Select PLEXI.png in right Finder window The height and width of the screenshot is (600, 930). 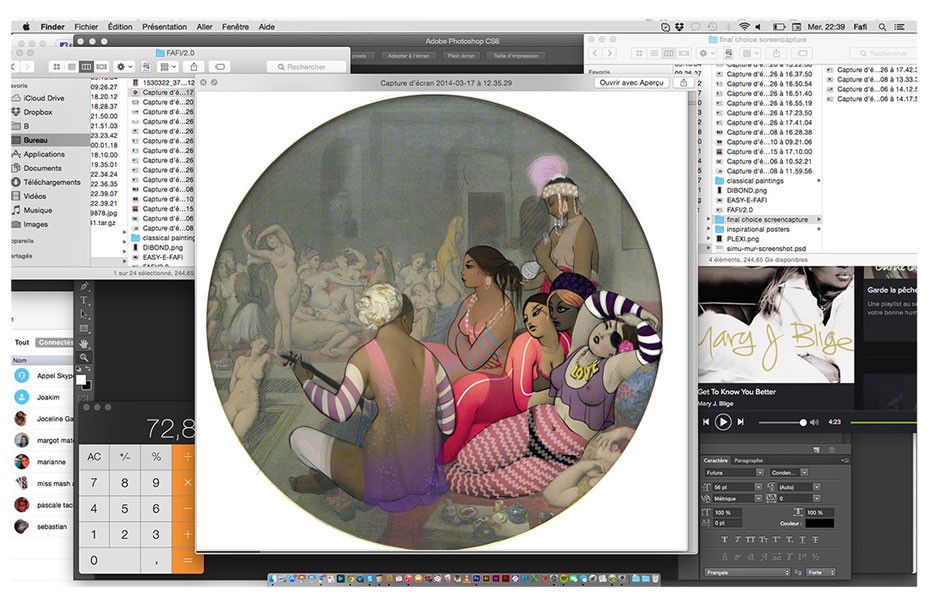click(x=742, y=238)
